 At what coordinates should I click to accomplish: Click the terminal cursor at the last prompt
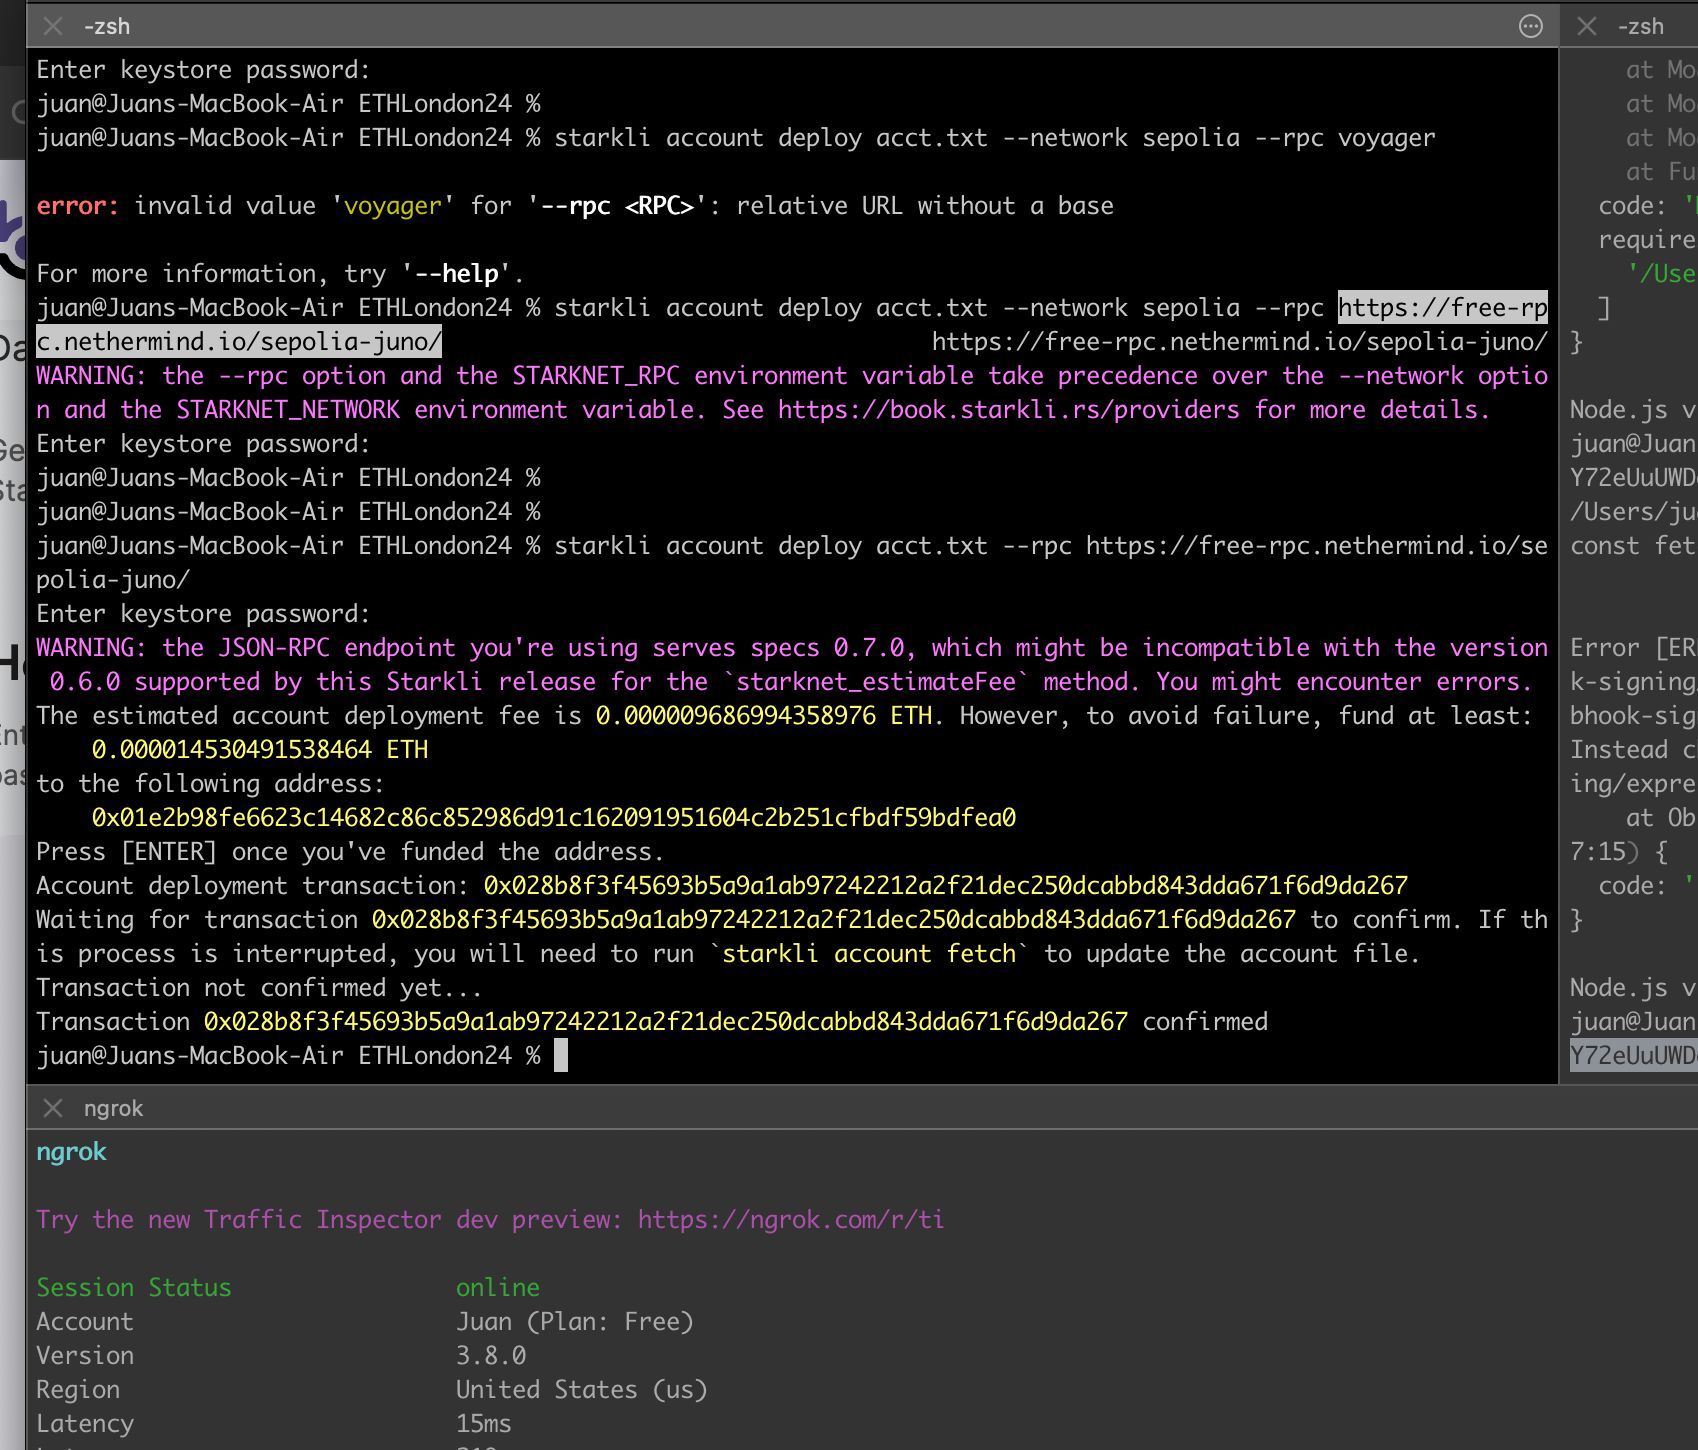(561, 1056)
